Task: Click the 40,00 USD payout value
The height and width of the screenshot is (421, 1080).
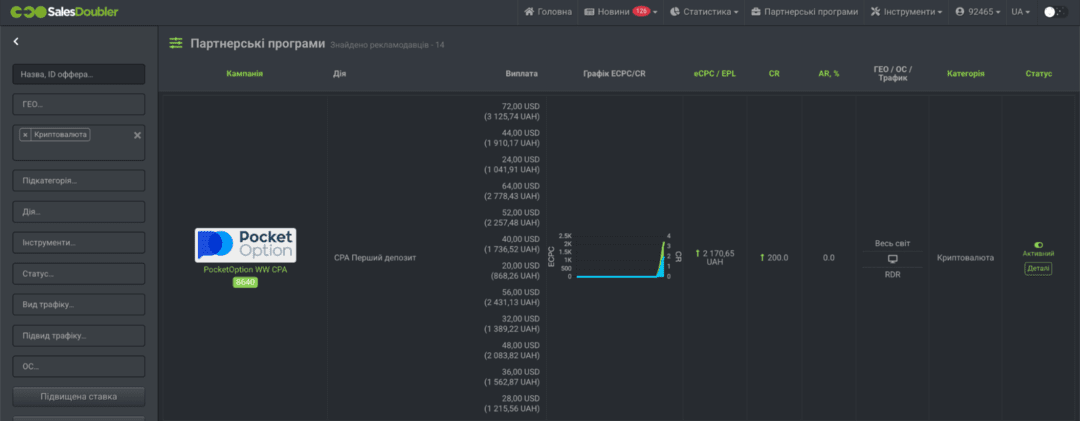Action: [521, 239]
